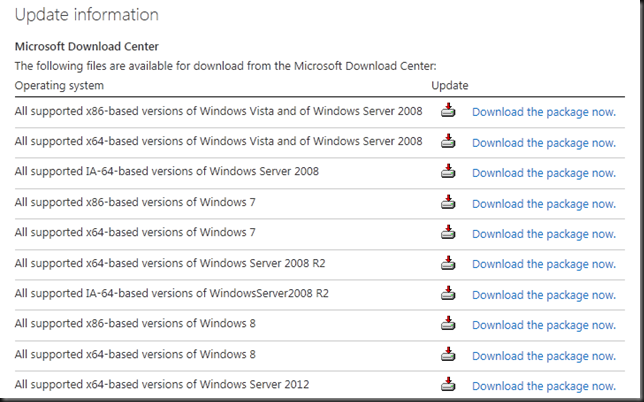Click sentence 'The following files are available for download'
Viewport: 644px width, 402px height.
pos(129,66)
